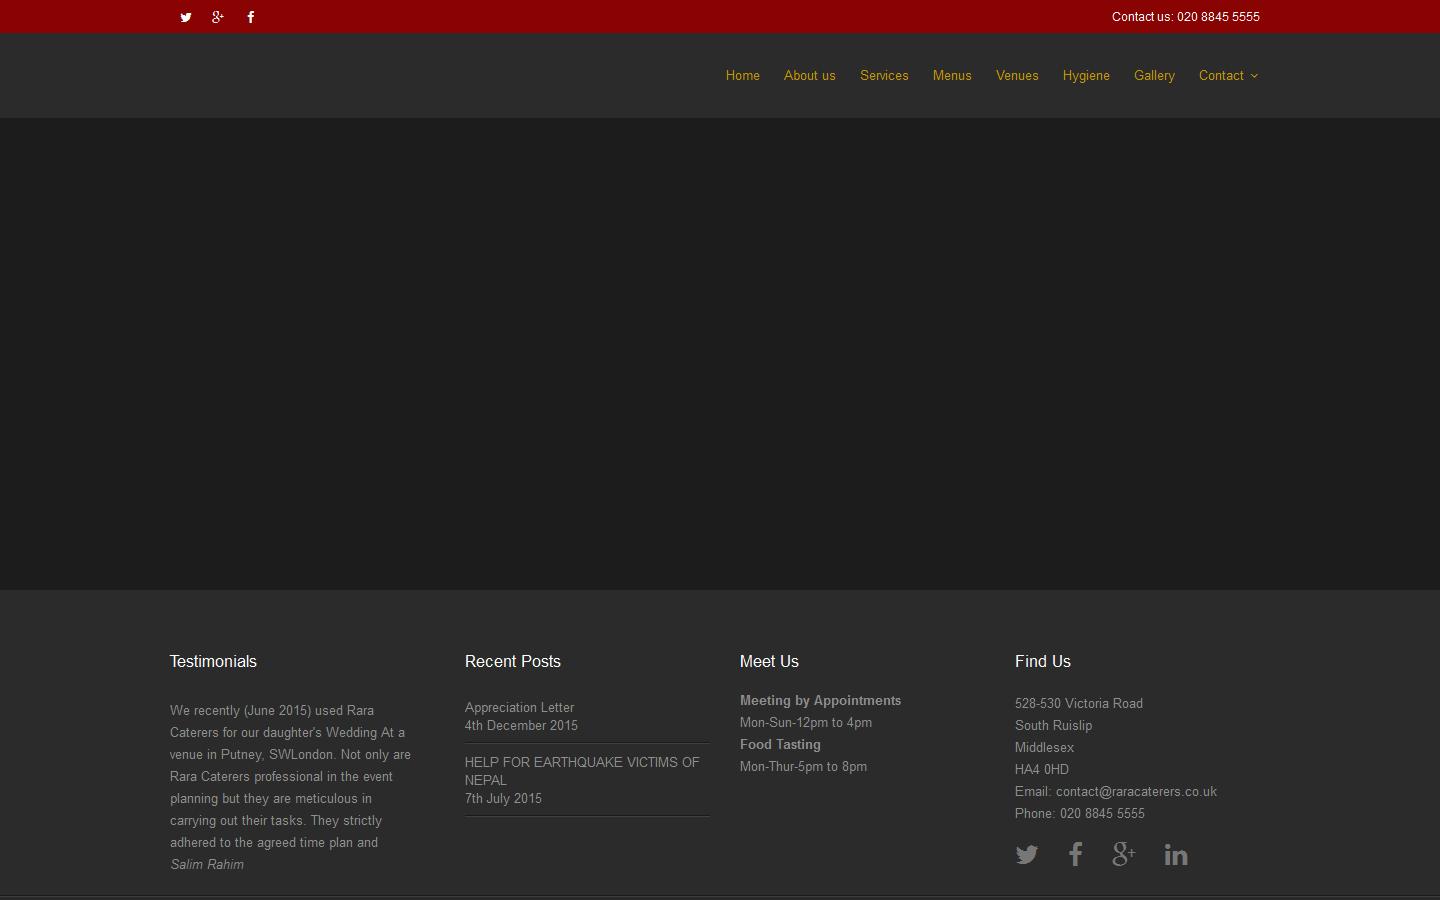Click the Facebook icon in top bar
1440x900 pixels.
[251, 17]
